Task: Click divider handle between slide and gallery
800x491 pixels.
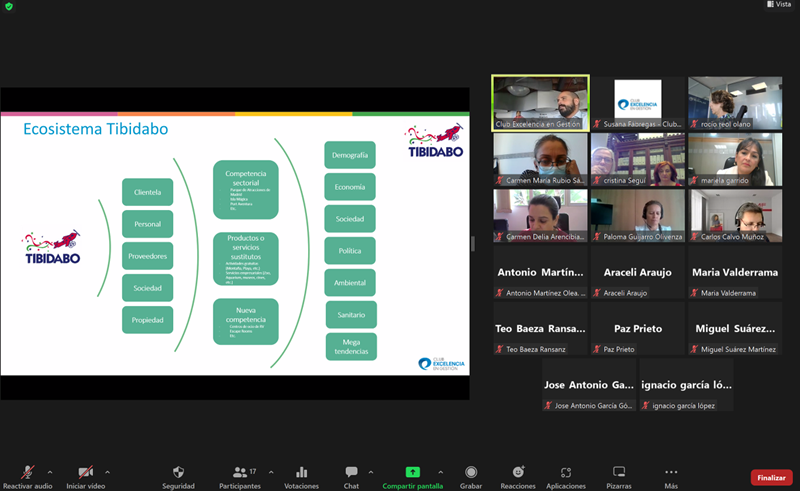Action: 473,244
